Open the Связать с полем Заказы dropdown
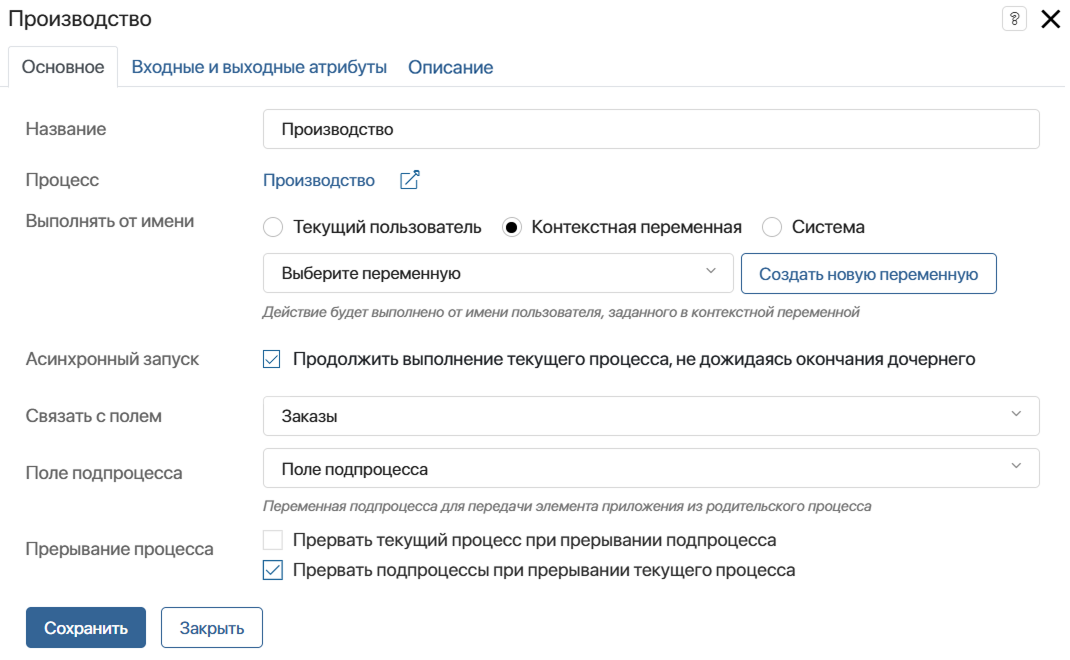 click(x=651, y=416)
